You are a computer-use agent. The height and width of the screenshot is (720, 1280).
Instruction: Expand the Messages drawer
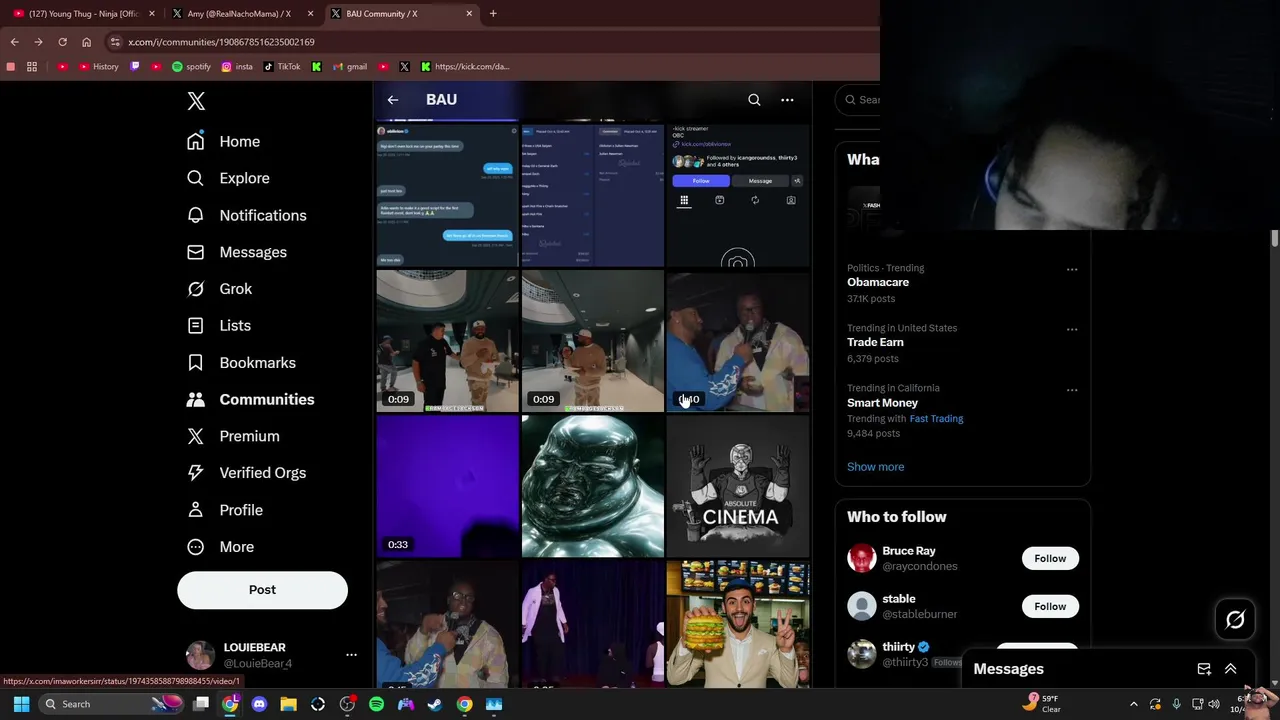click(1231, 669)
